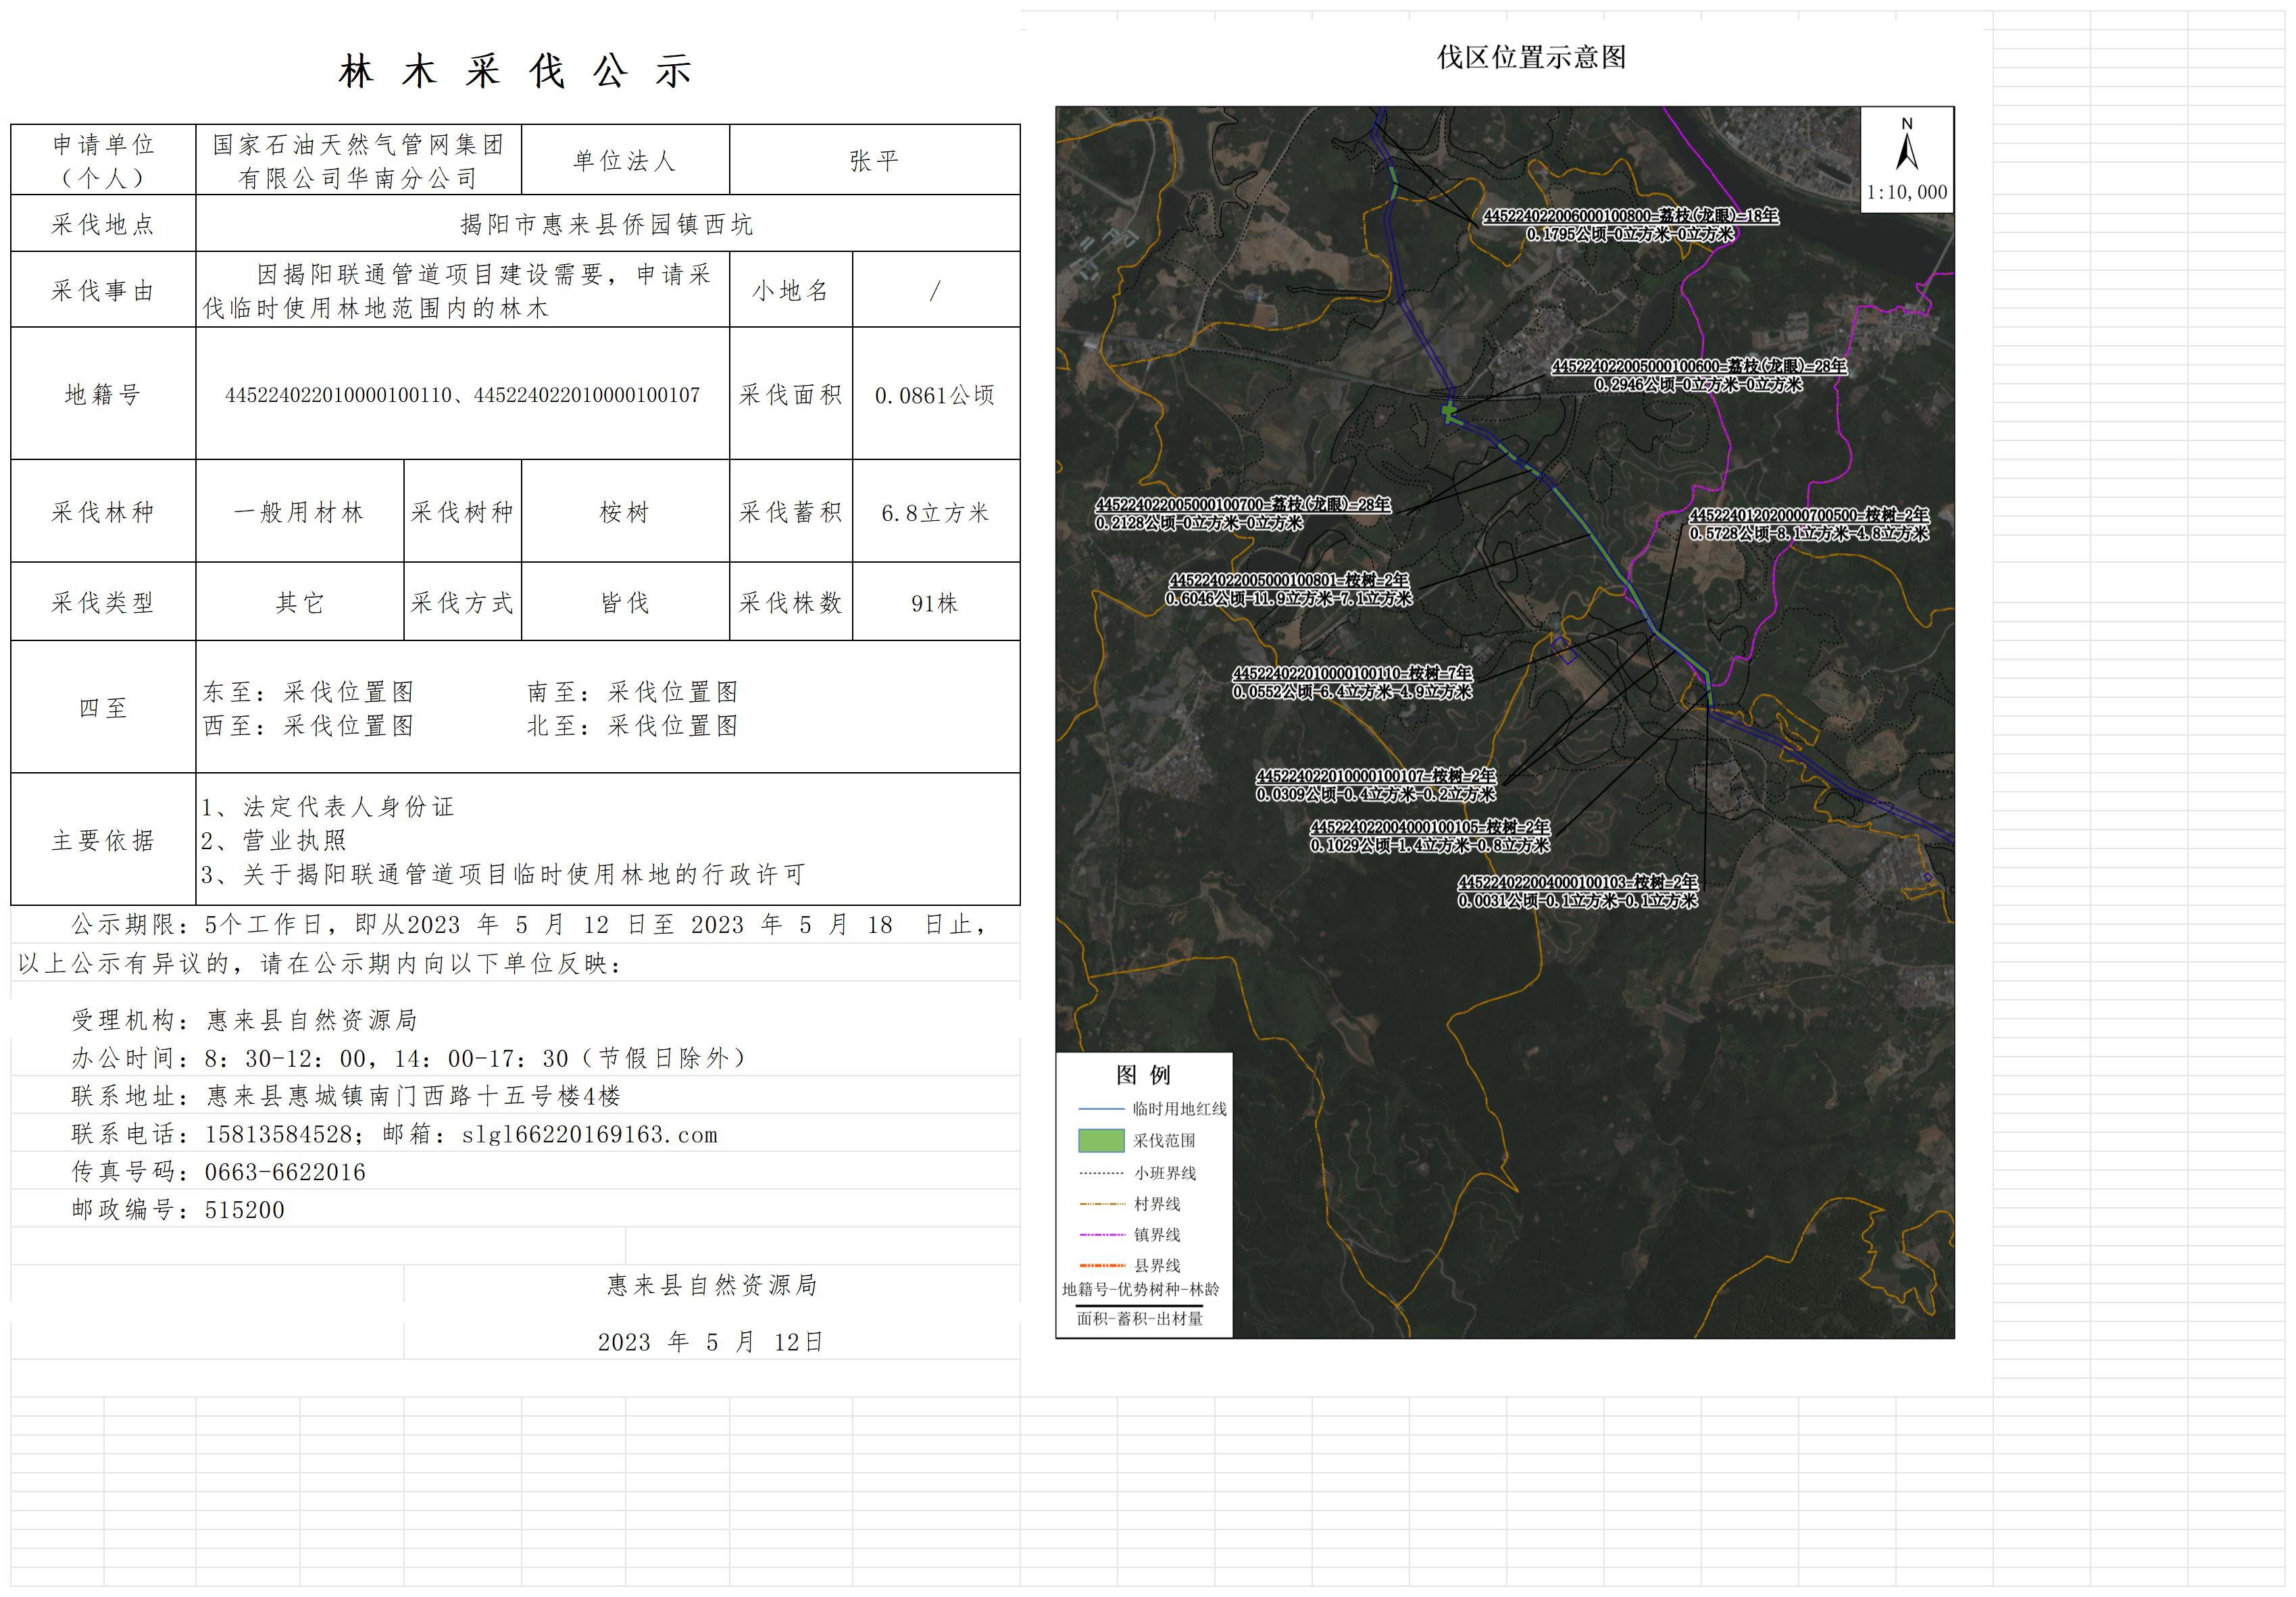Click the 图例 legend heading

tap(1143, 1075)
